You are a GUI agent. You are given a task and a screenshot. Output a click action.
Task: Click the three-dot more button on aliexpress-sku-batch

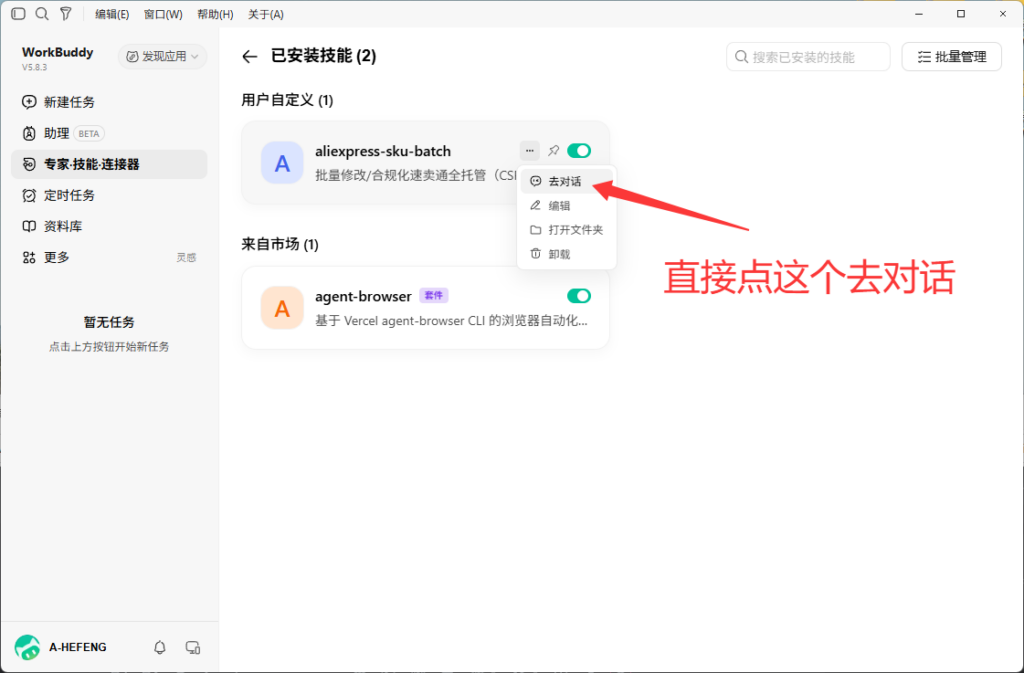(530, 151)
